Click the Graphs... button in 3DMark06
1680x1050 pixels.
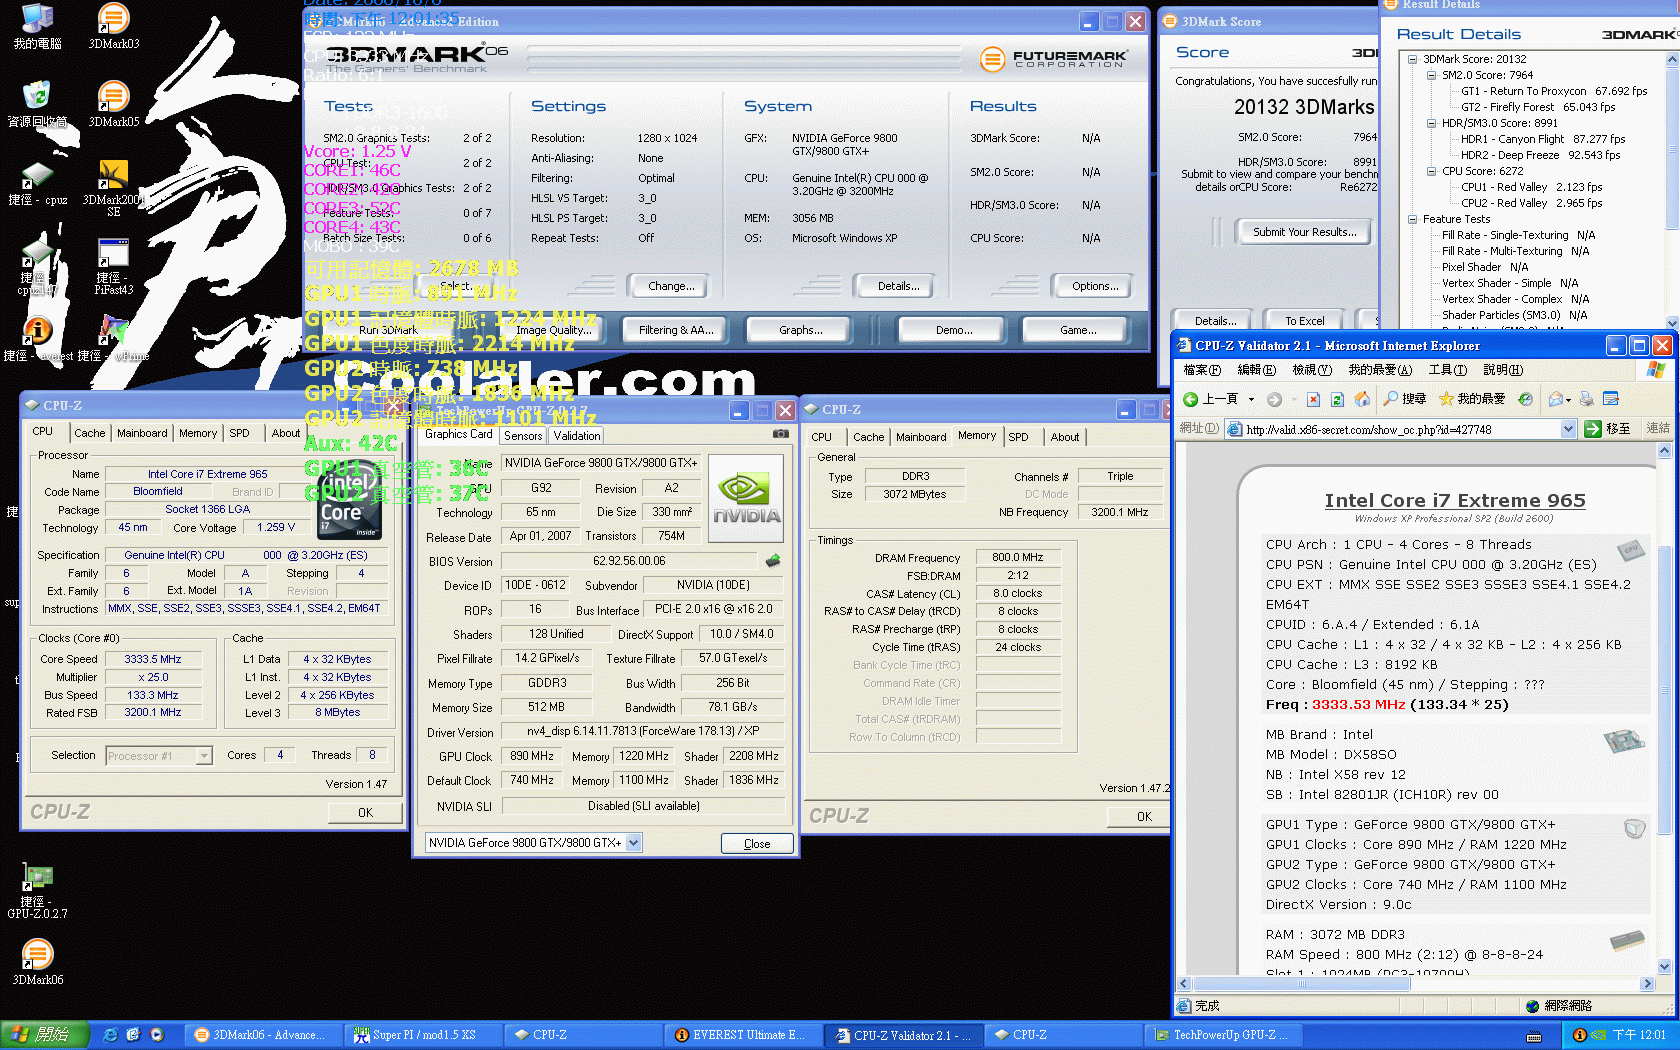click(x=801, y=330)
